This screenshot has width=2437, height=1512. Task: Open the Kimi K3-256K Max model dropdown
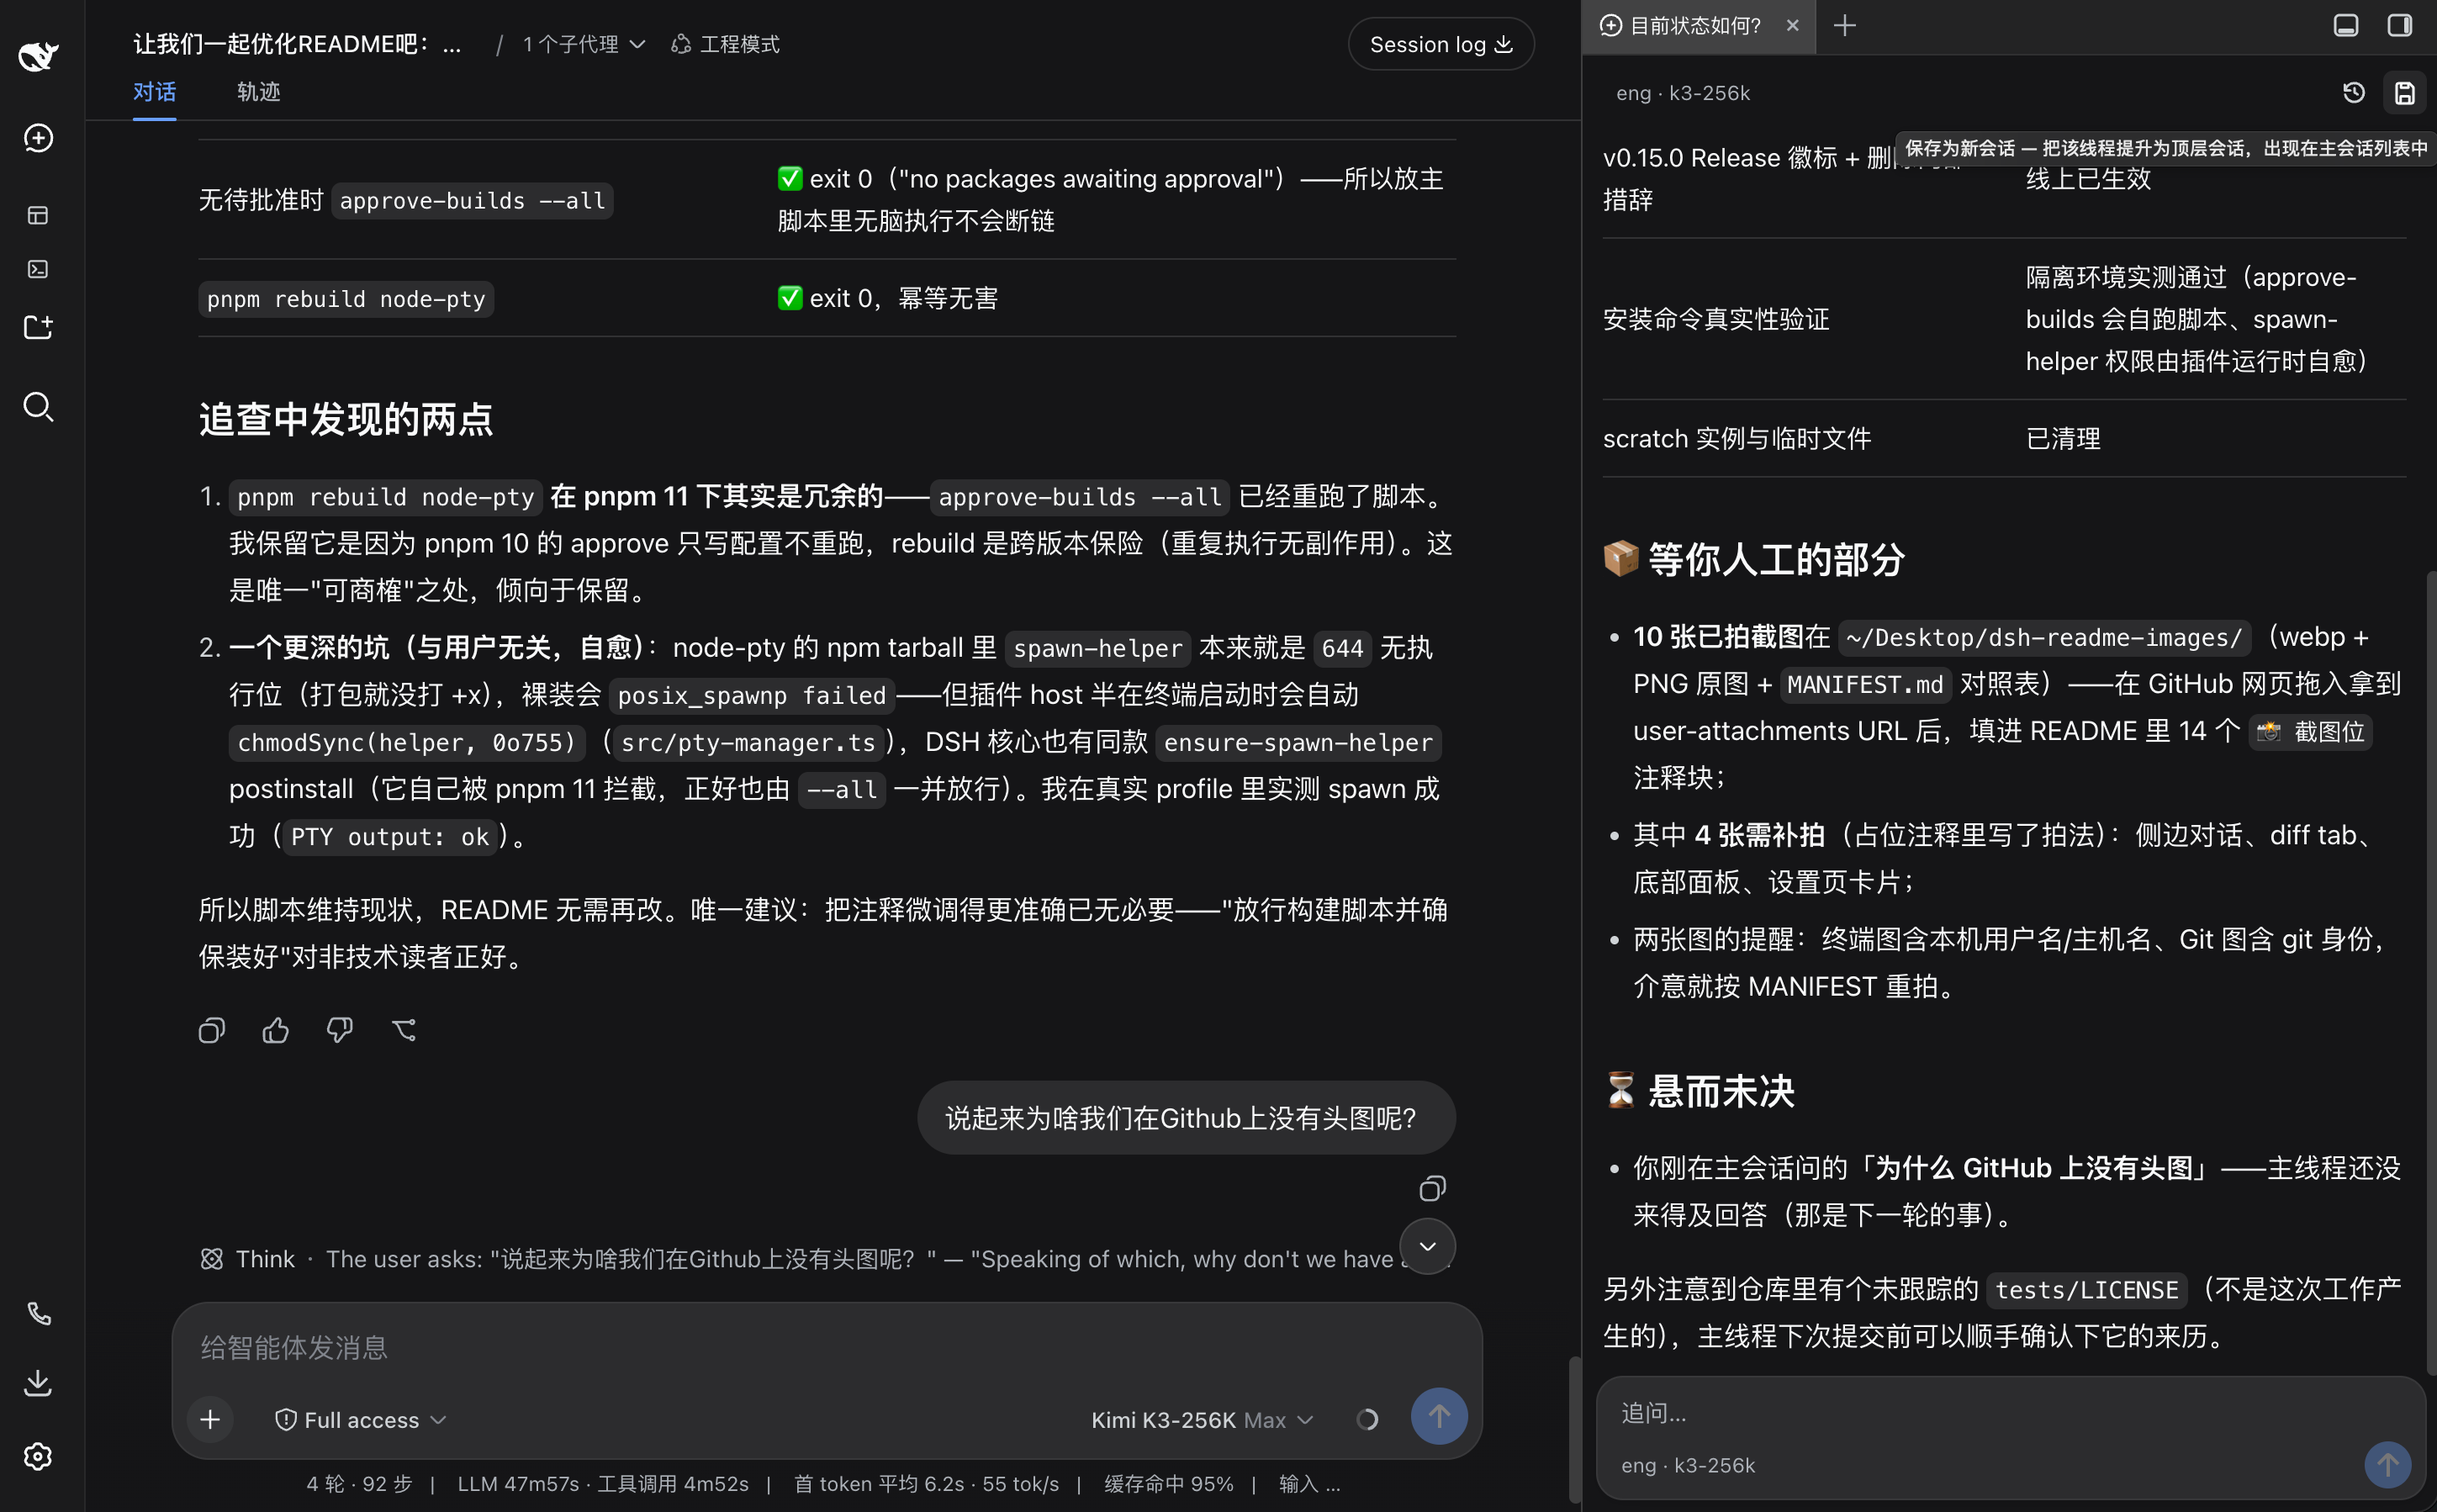(1202, 1419)
